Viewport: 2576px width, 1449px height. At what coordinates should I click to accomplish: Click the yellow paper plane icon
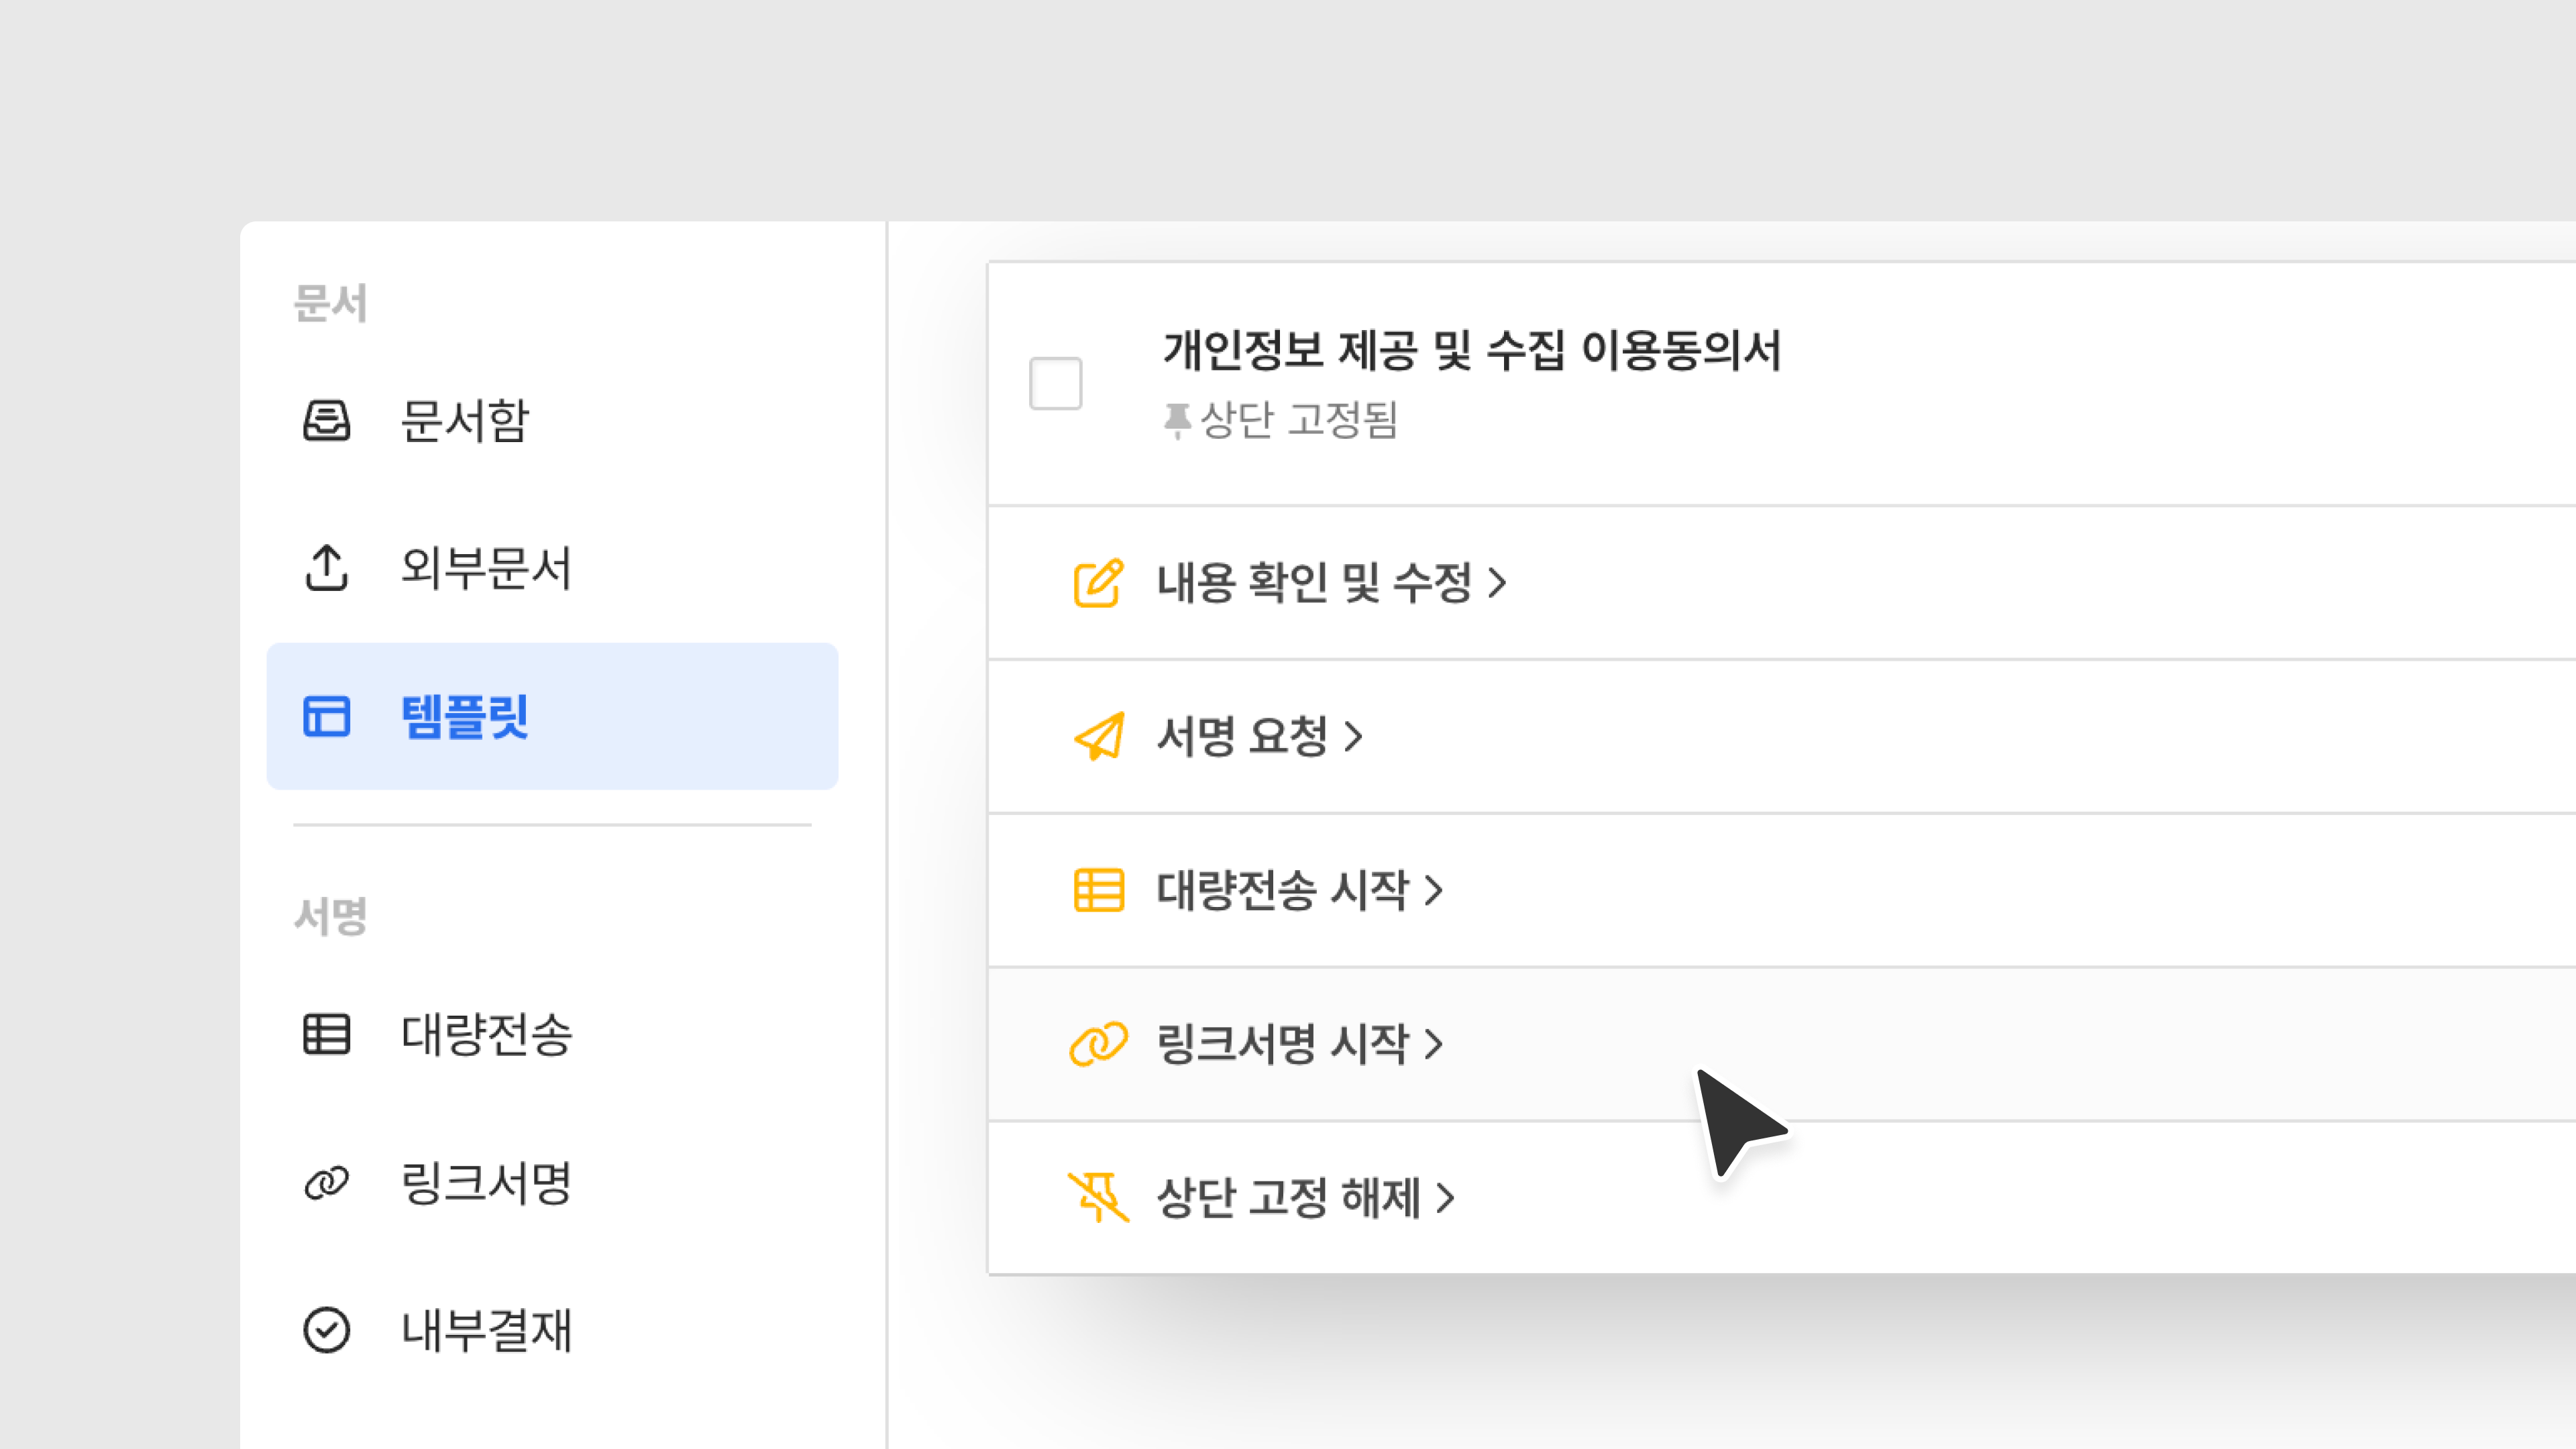click(x=1098, y=737)
